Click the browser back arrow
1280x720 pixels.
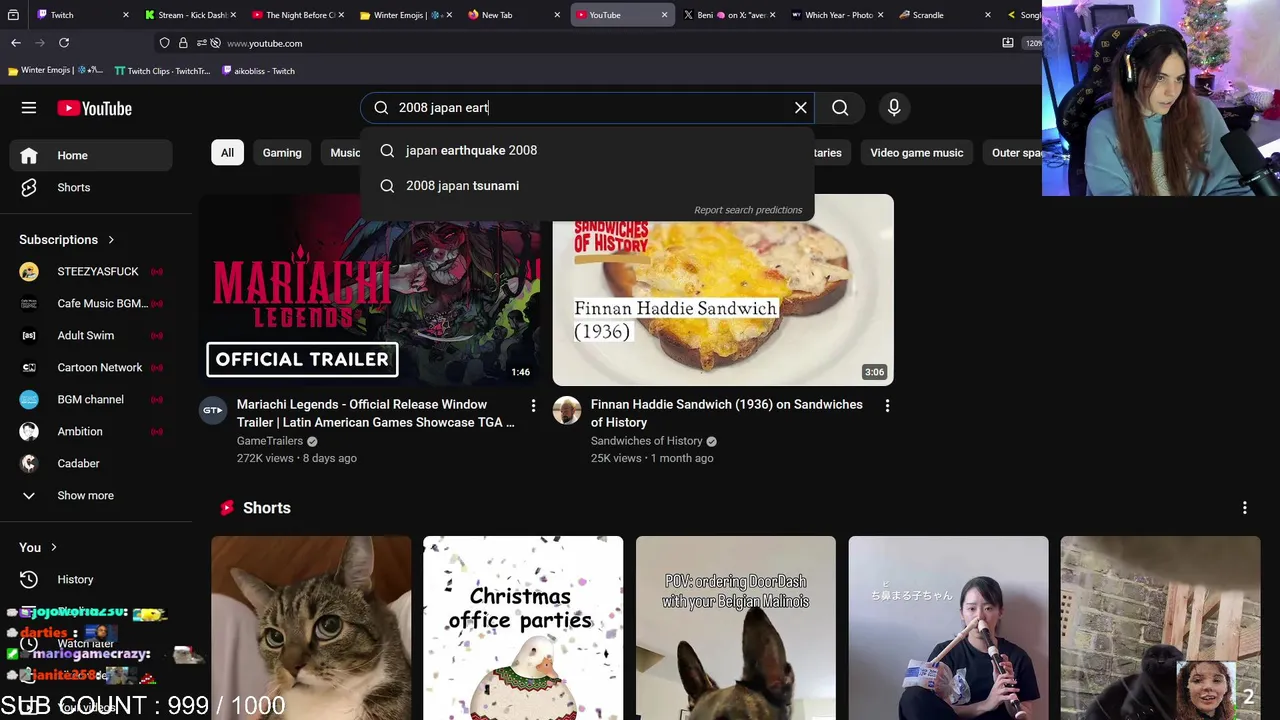(x=16, y=43)
